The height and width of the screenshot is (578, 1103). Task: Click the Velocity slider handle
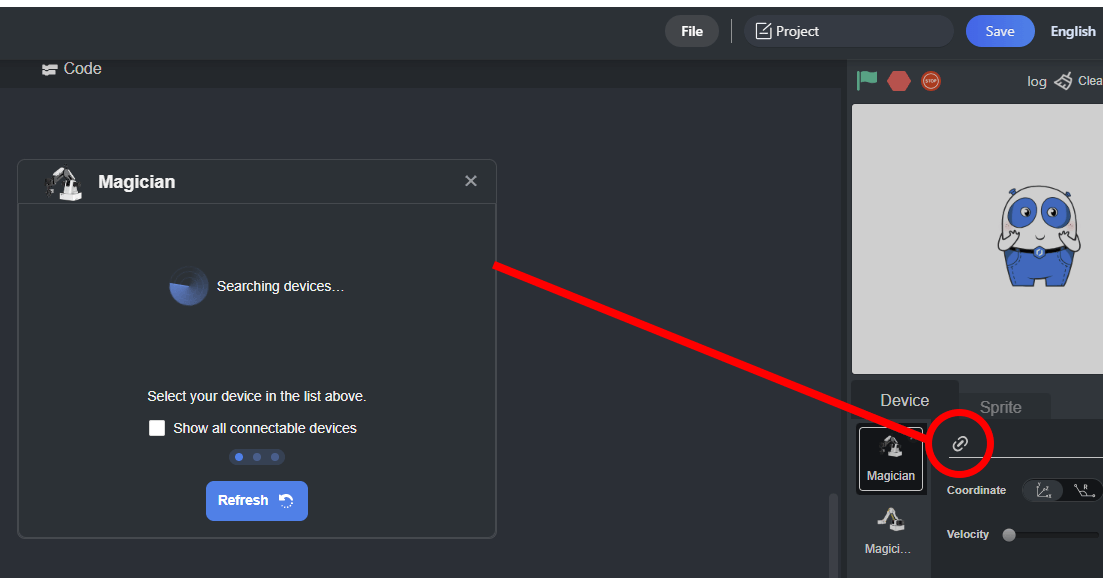1009,535
